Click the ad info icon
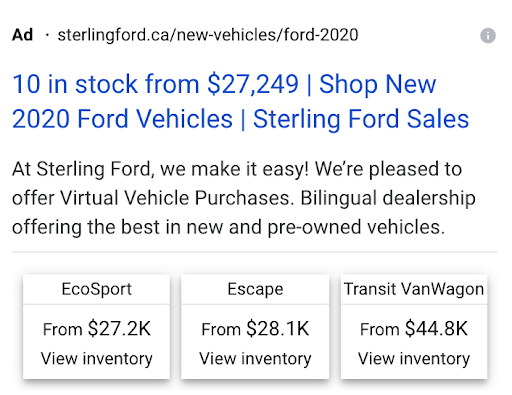This screenshot has width=512, height=395. point(488,35)
